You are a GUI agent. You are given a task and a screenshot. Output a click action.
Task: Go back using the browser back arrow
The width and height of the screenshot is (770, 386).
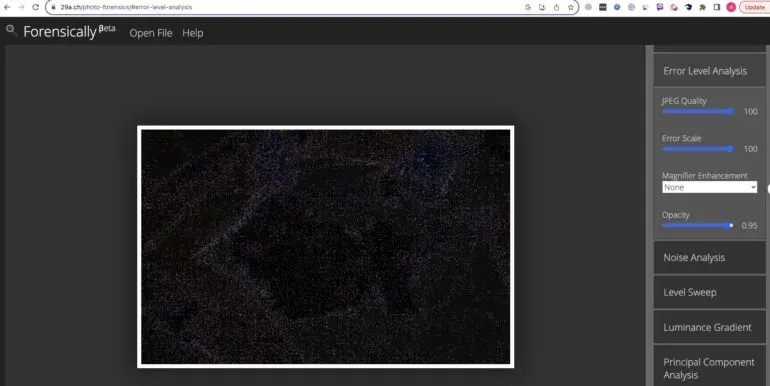7,7
